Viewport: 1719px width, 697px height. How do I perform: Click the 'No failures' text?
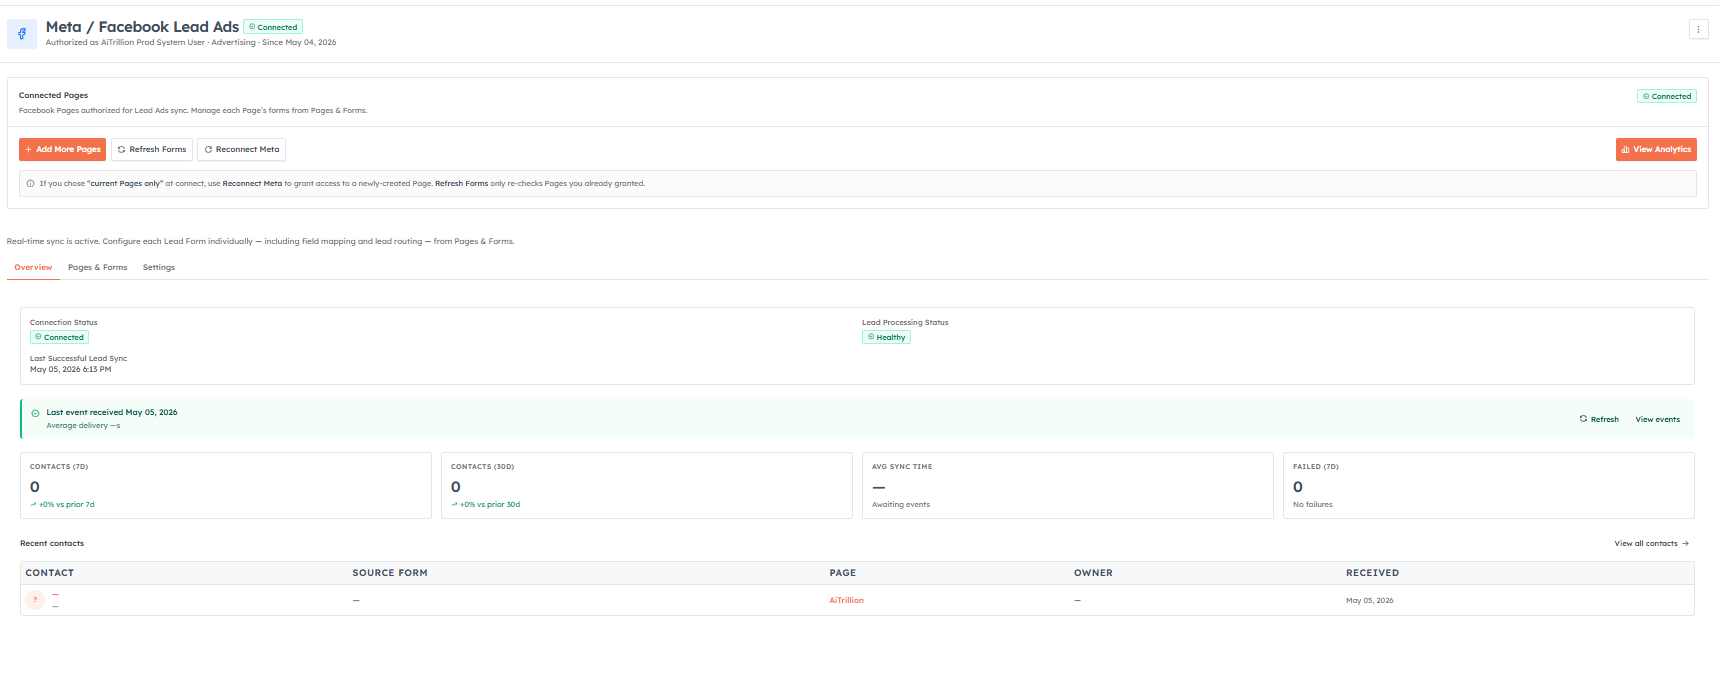[x=1313, y=504]
